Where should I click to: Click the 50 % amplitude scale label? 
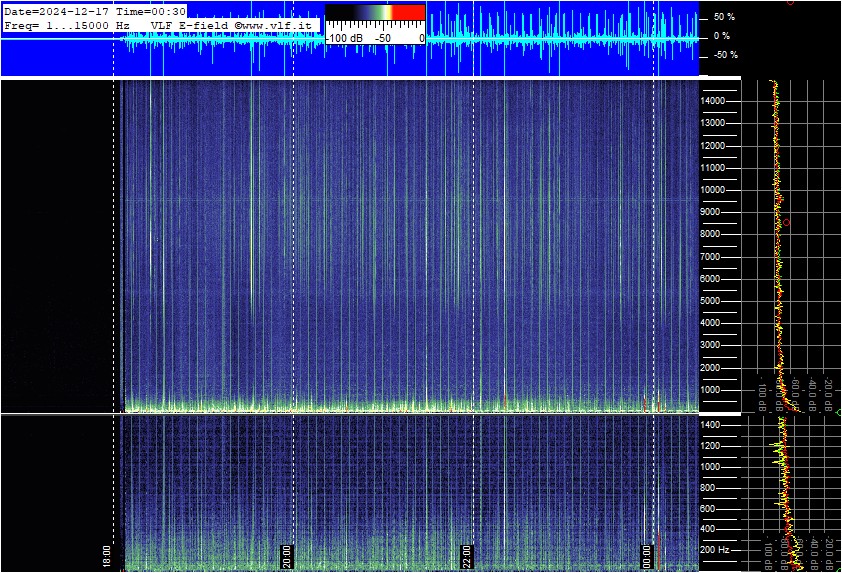pyautogui.click(x=724, y=17)
